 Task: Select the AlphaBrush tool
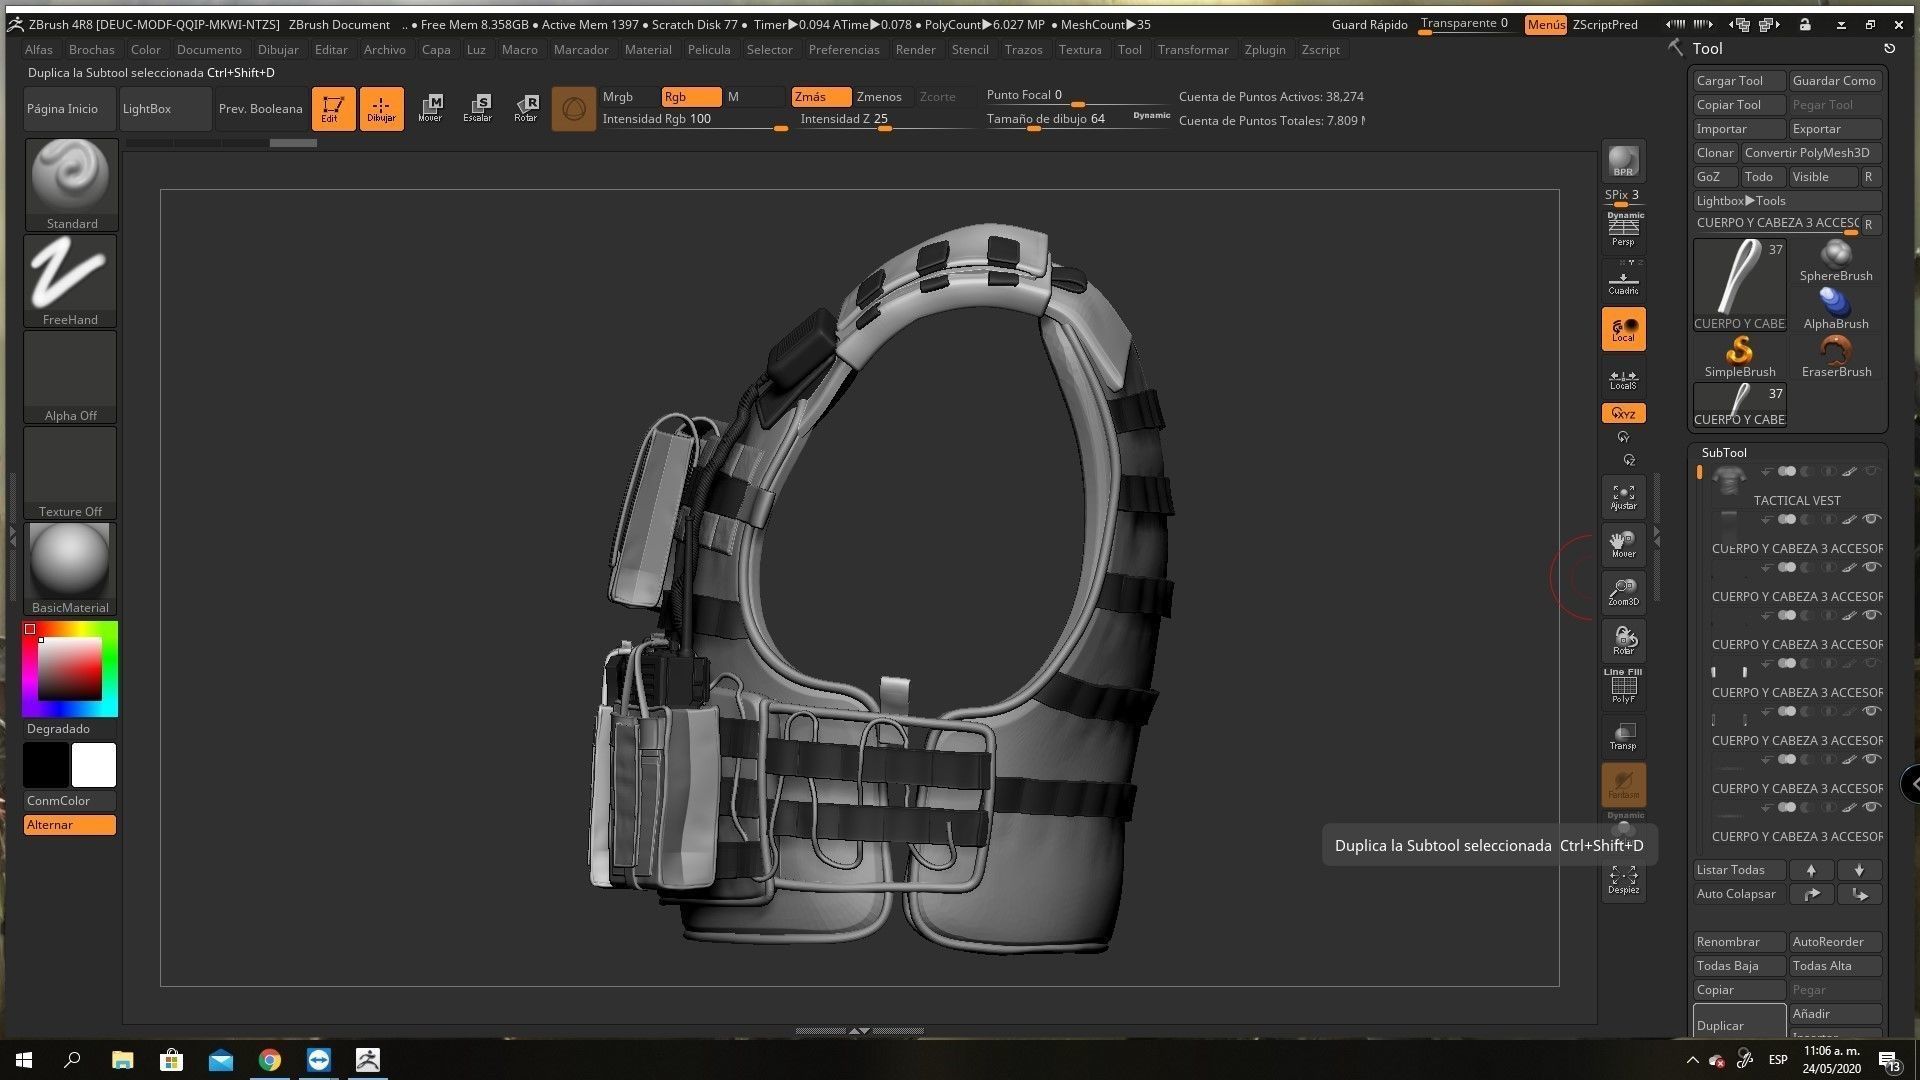[1836, 309]
